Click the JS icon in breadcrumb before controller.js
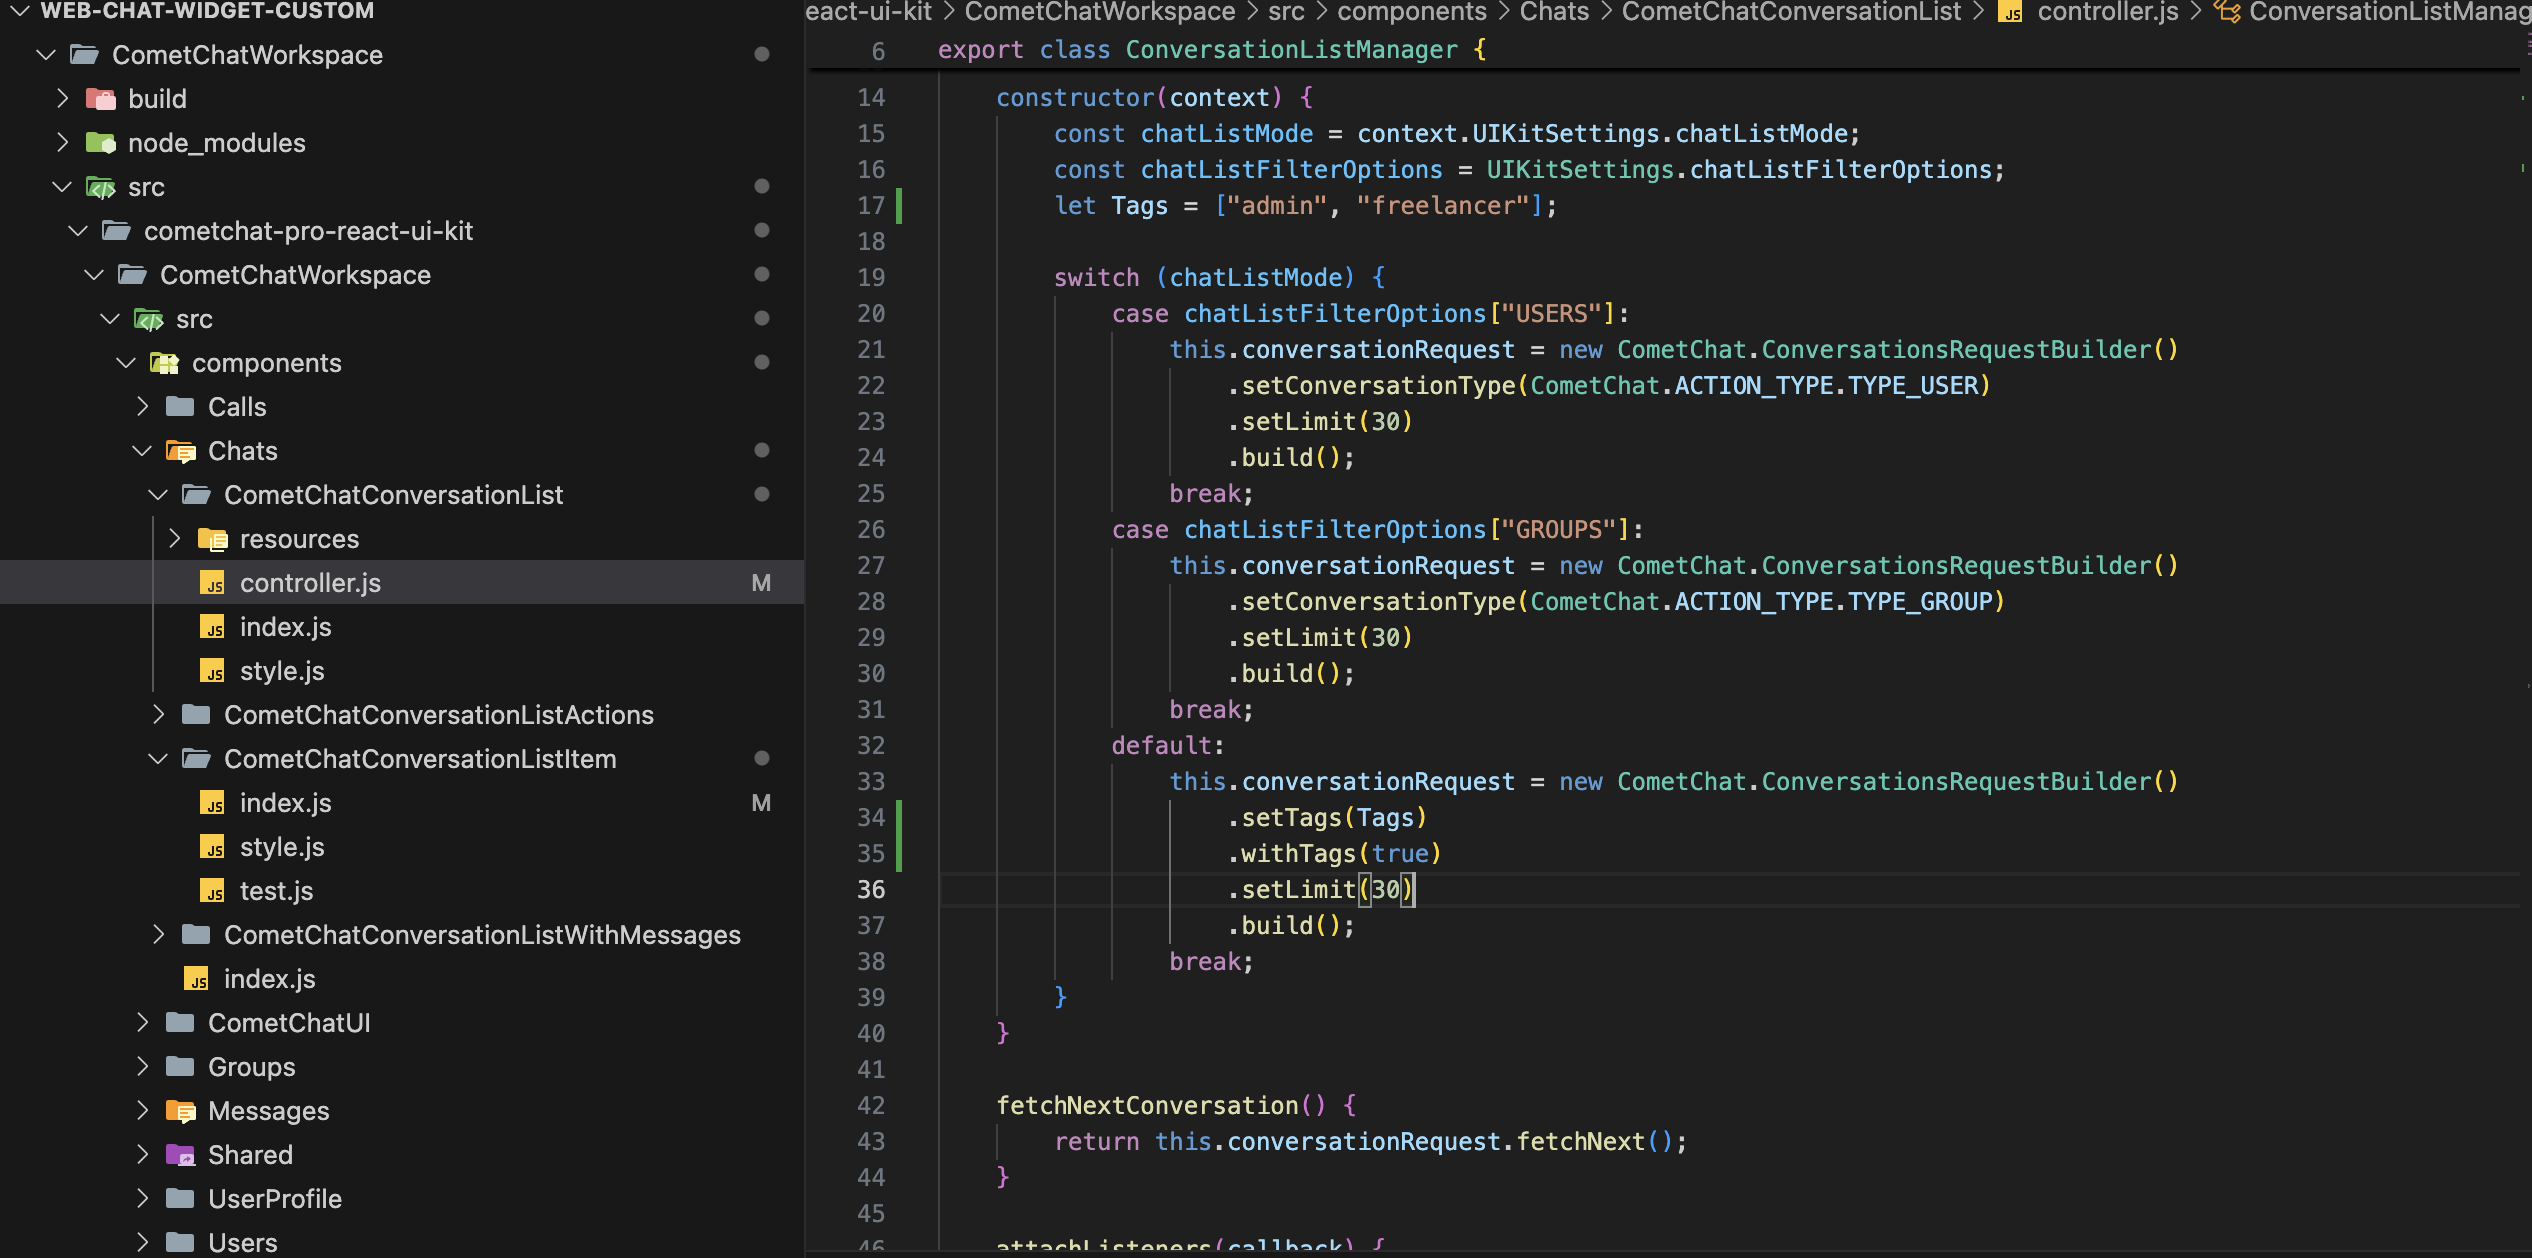2532x1258 pixels. pyautogui.click(x=2010, y=12)
